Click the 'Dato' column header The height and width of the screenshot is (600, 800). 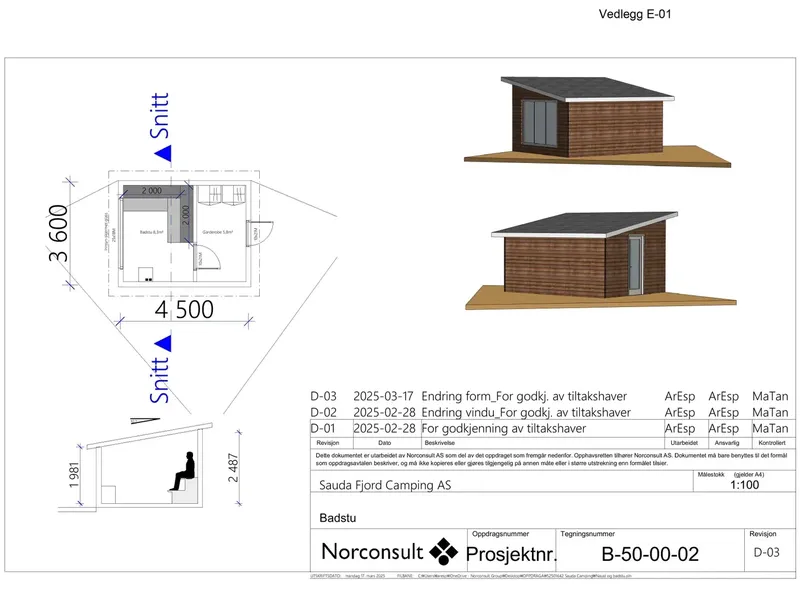click(x=385, y=443)
